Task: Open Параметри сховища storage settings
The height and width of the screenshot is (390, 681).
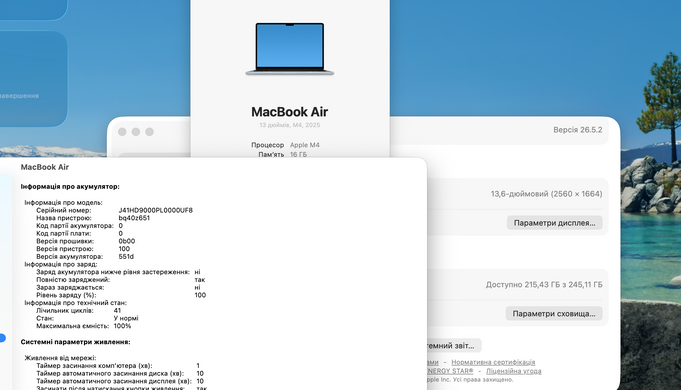Action: pyautogui.click(x=554, y=314)
